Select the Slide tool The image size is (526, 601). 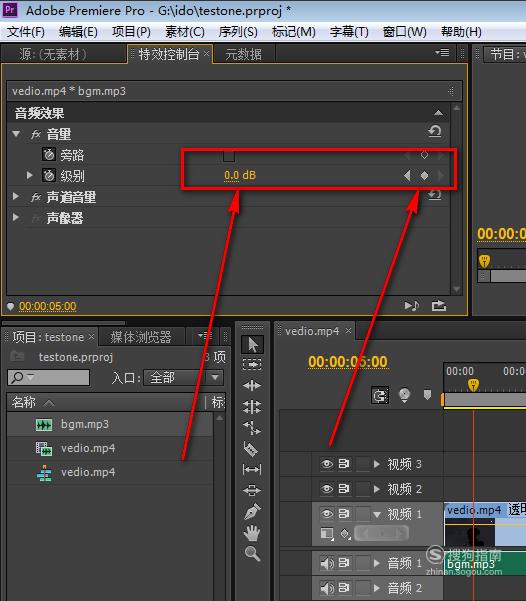coord(252,490)
